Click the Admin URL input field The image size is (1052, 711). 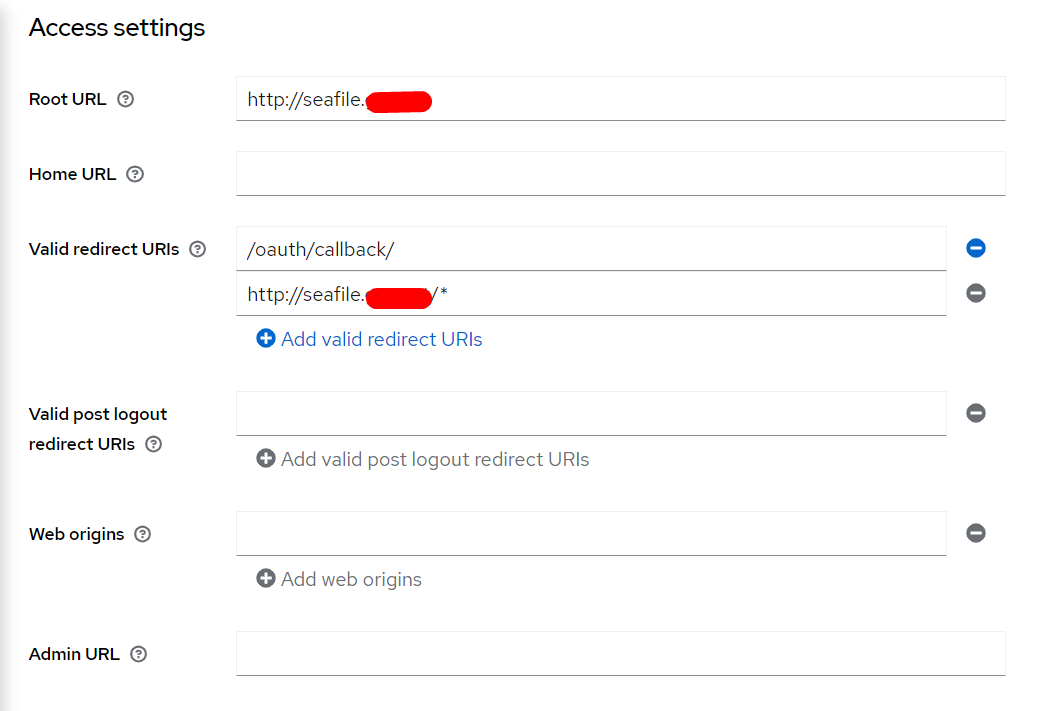620,654
